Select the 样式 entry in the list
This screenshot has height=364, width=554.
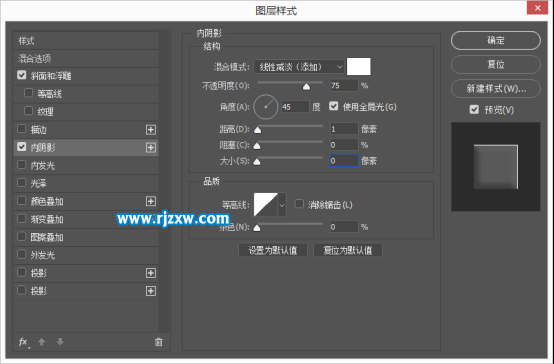click(86, 41)
